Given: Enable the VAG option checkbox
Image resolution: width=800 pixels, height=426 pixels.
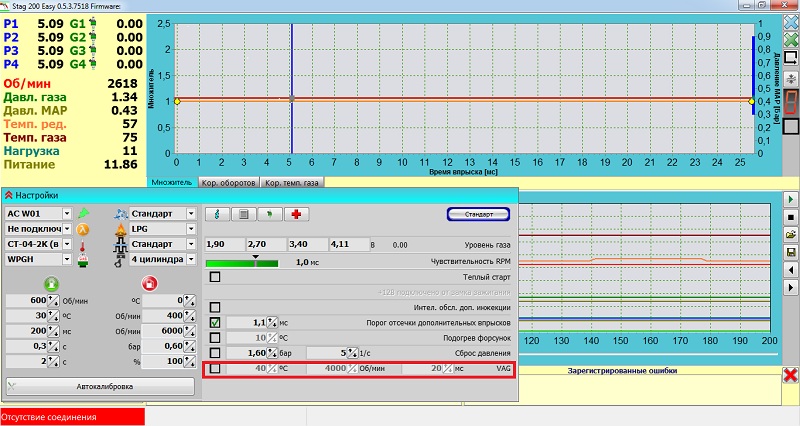Looking at the screenshot, I should [x=215, y=369].
